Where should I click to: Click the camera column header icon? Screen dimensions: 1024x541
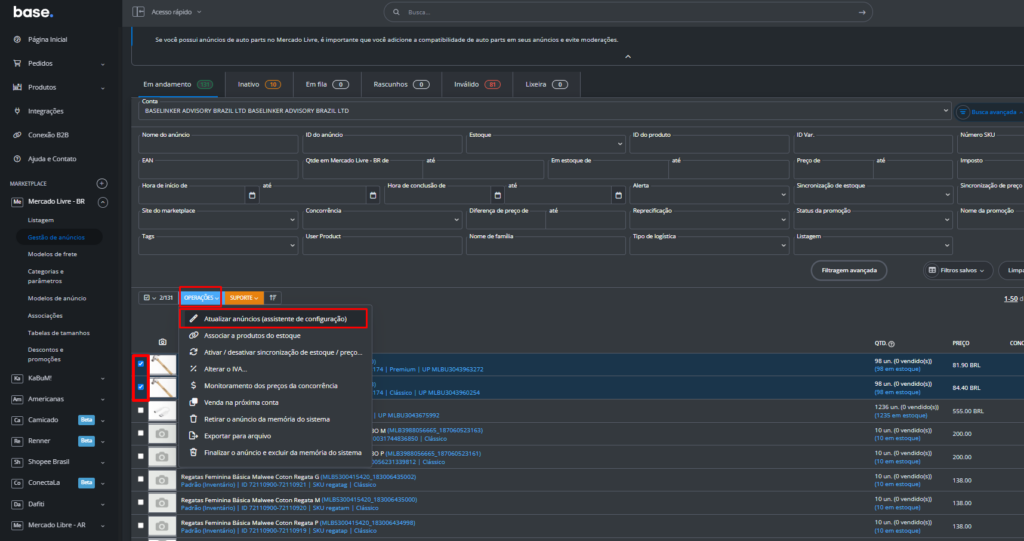pos(163,342)
